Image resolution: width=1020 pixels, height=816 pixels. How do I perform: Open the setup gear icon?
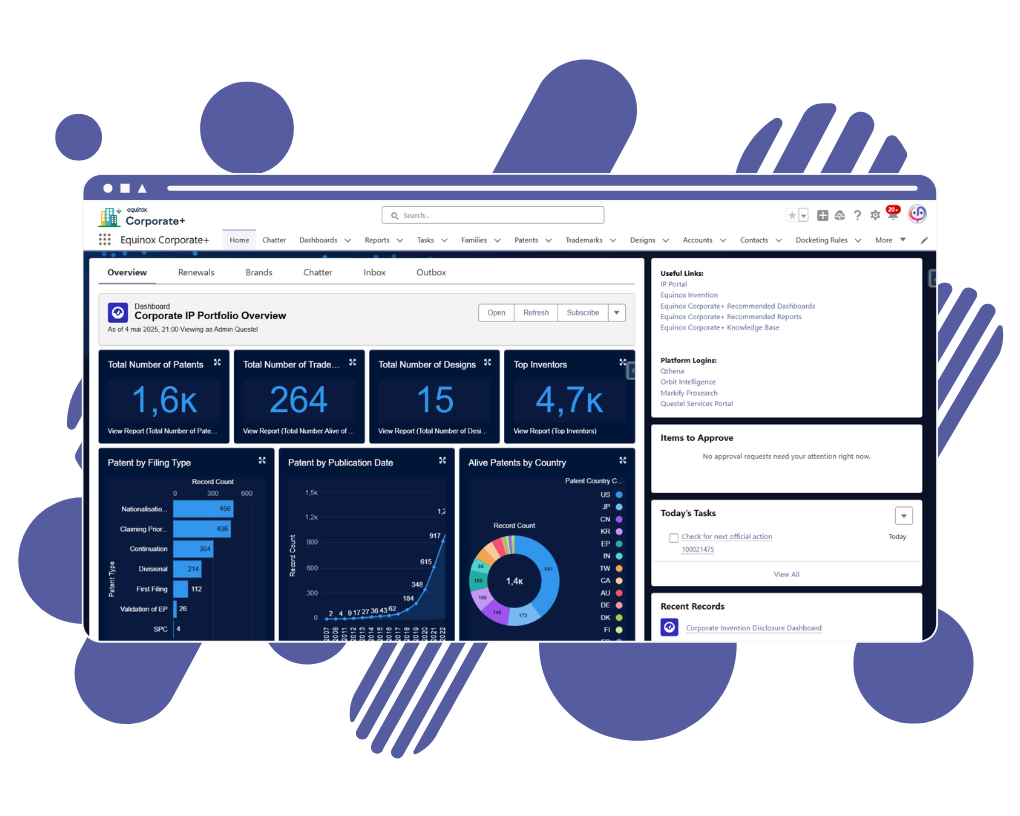[x=875, y=215]
